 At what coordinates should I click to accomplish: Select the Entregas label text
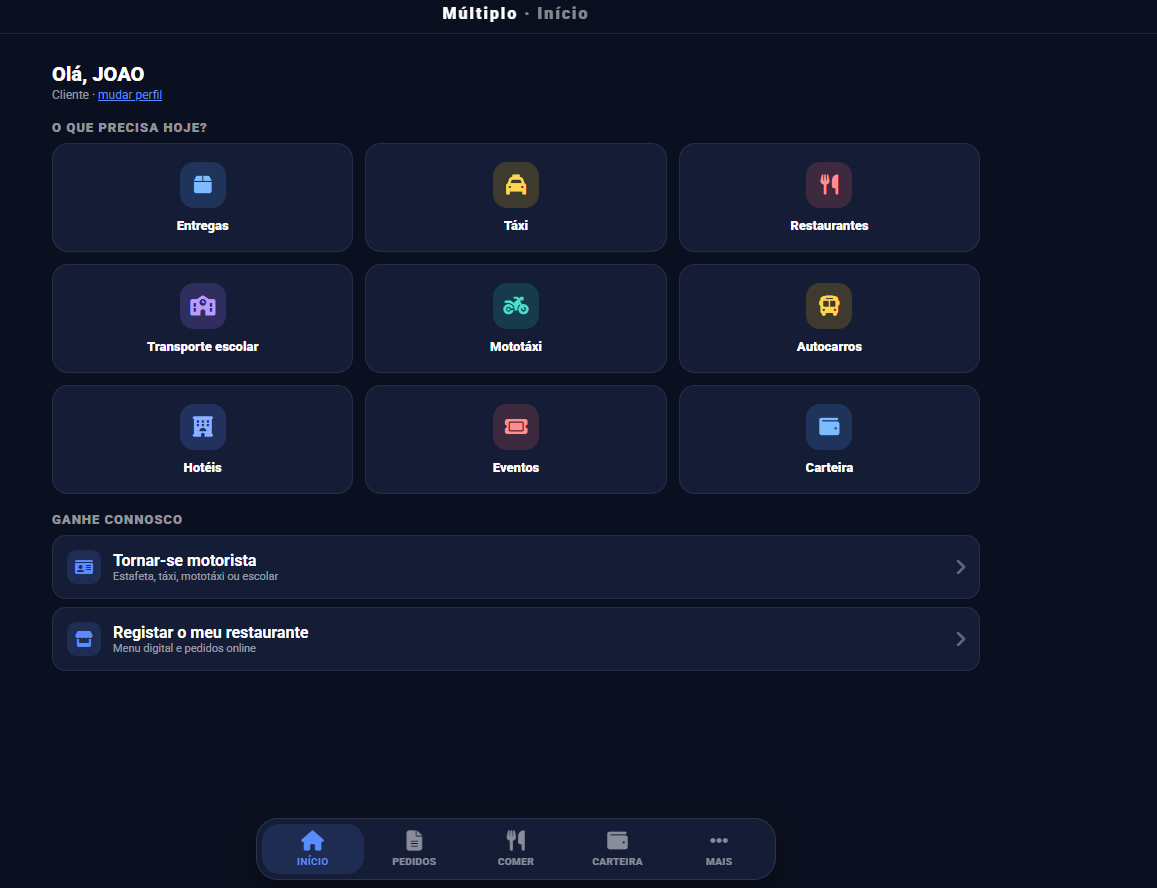click(203, 226)
